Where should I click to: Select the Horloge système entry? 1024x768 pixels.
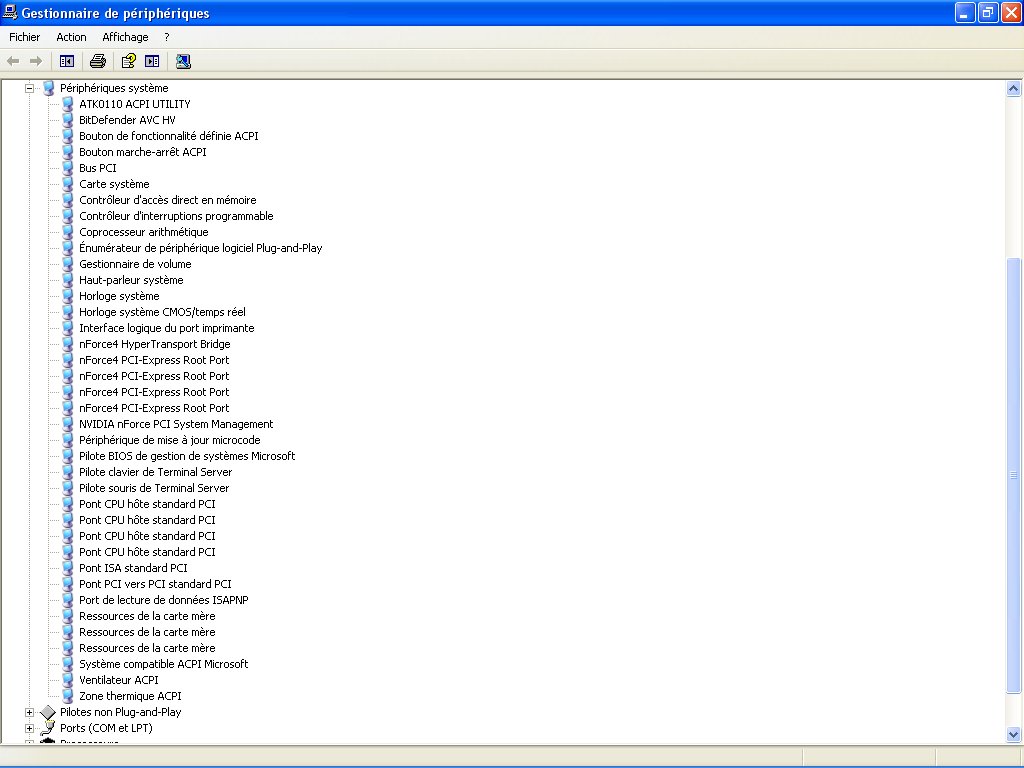[x=119, y=296]
